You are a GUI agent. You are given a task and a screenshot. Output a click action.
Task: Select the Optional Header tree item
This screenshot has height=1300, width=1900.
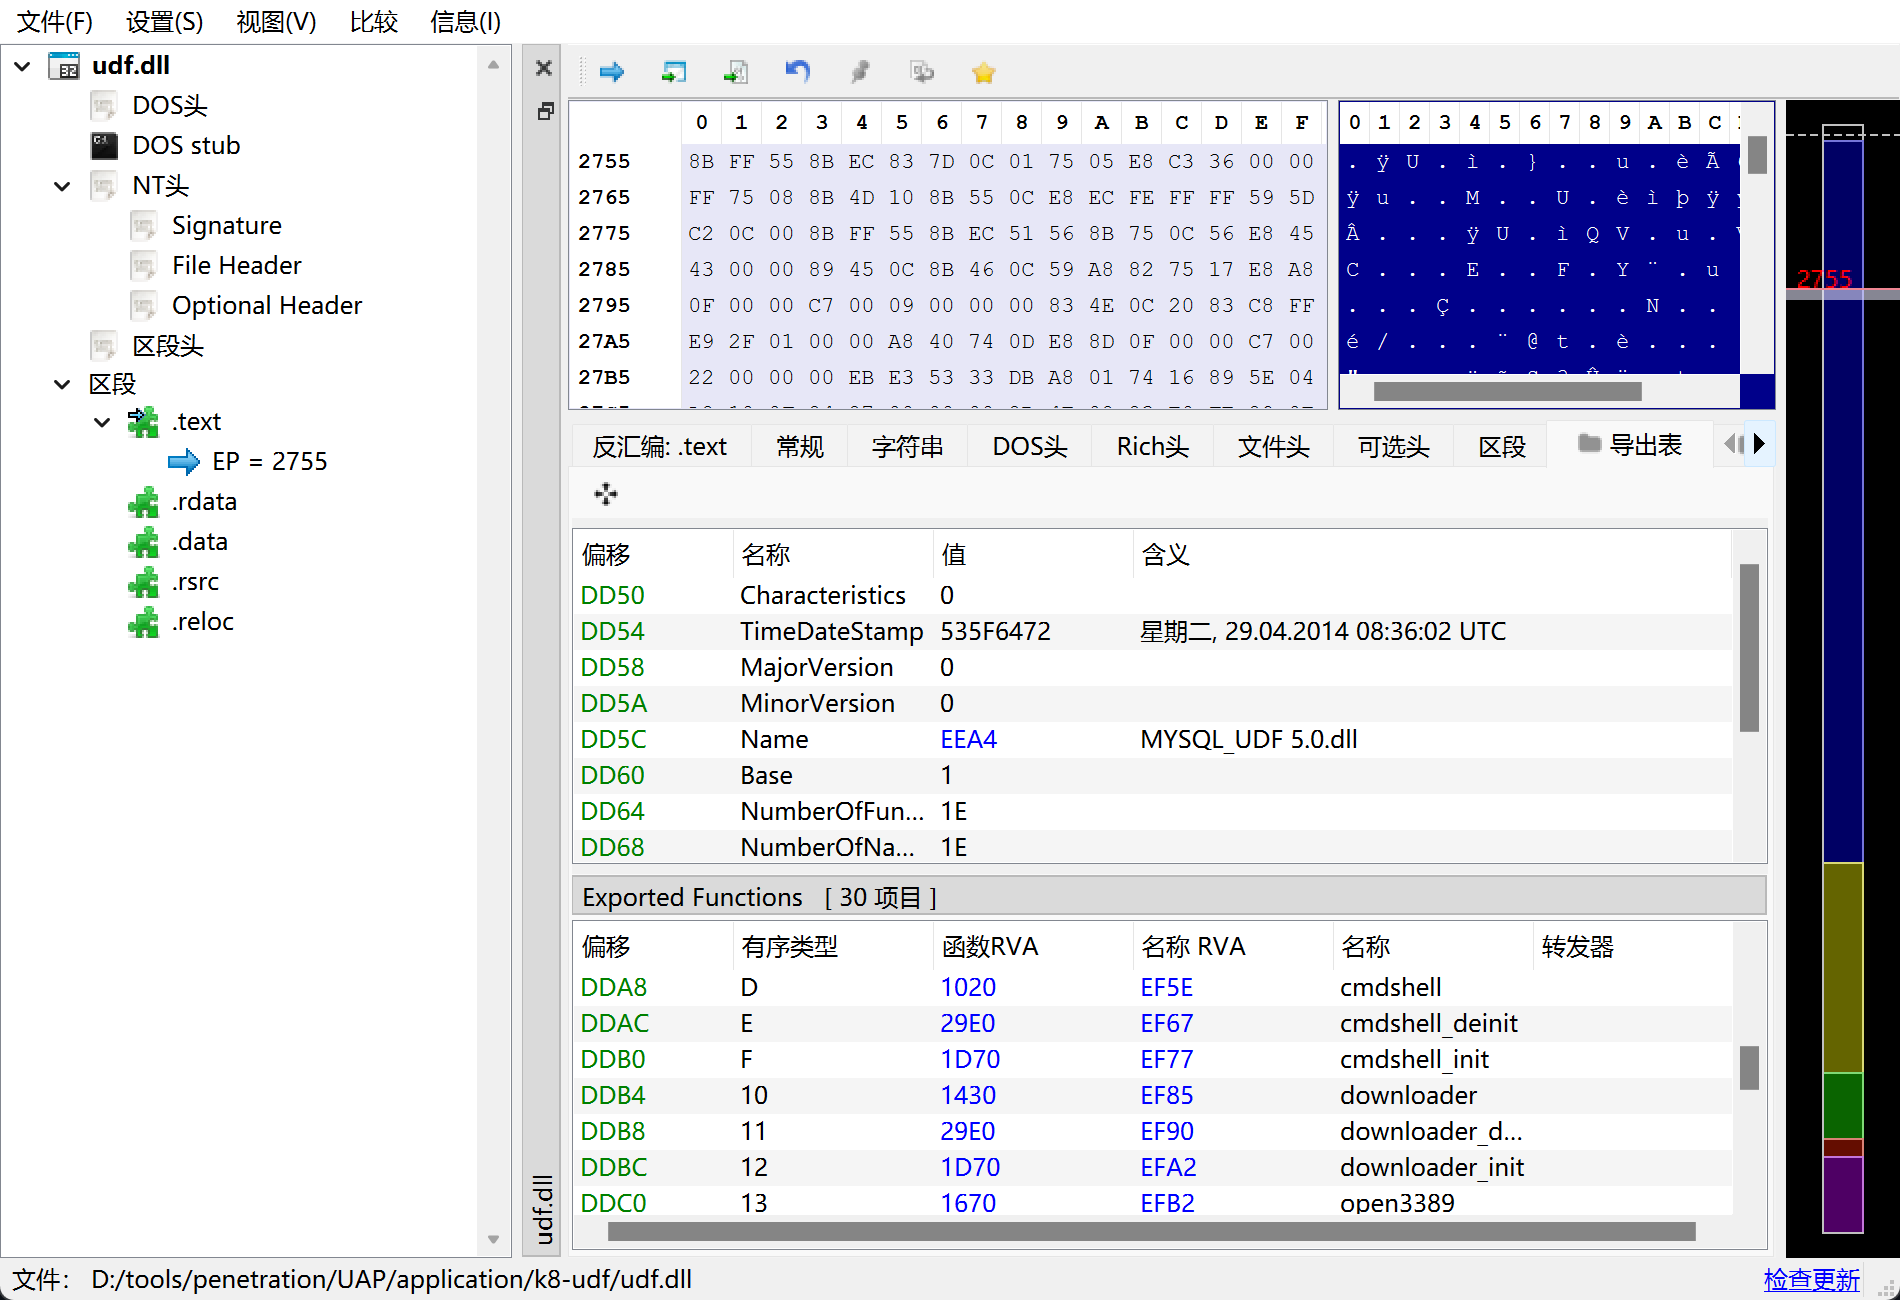[267, 306]
